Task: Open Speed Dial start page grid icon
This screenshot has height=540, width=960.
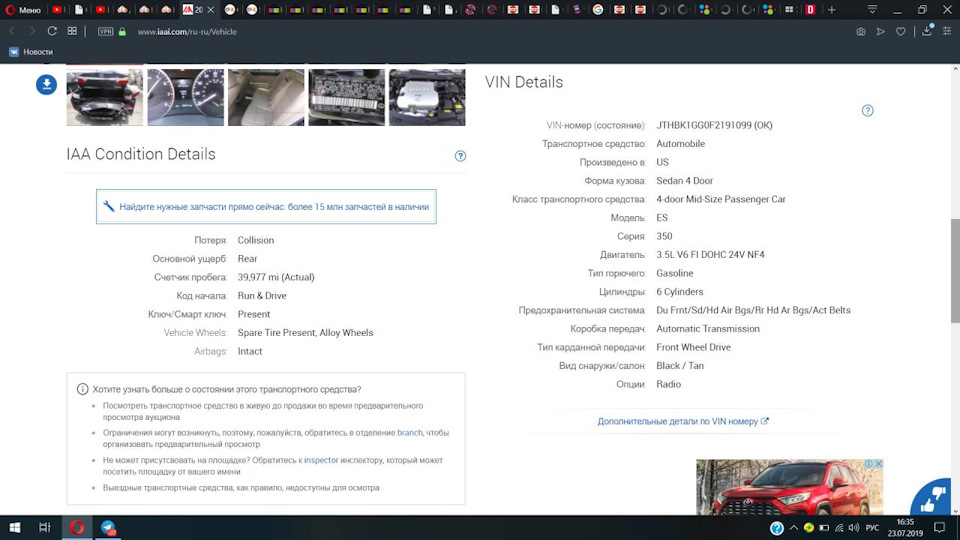Action: click(x=72, y=31)
